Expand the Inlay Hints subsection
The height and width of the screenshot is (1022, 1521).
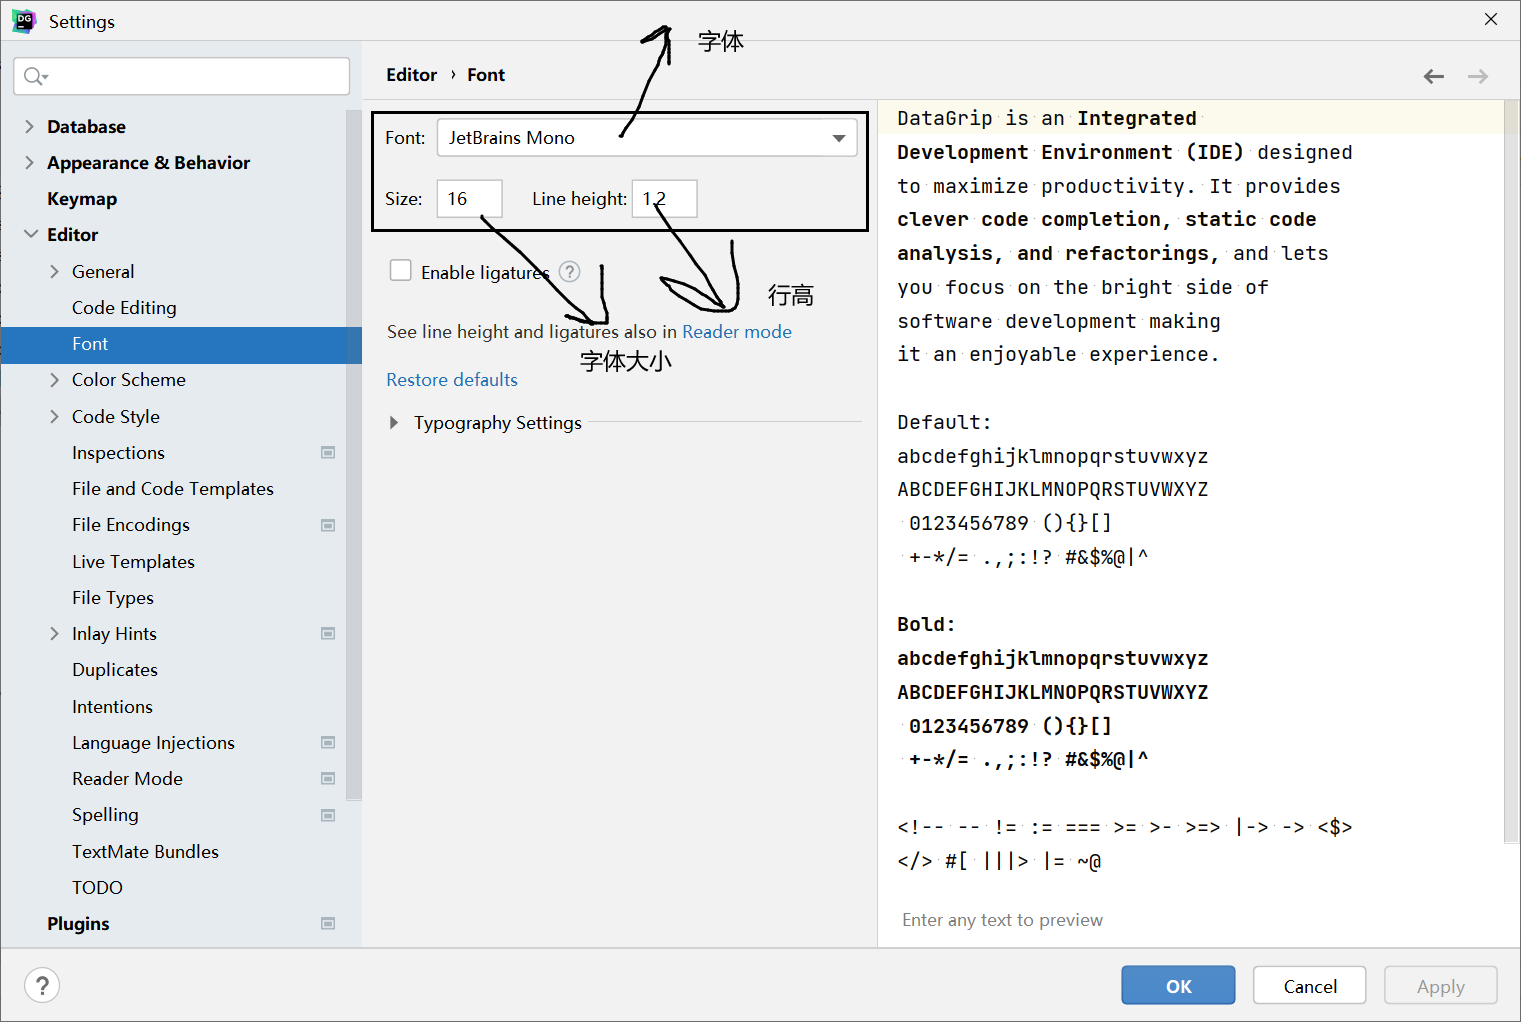[55, 634]
